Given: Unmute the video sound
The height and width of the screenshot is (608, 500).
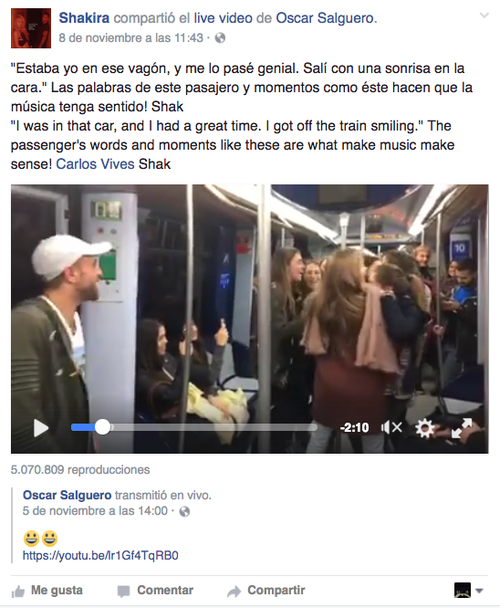Looking at the screenshot, I should pos(391,428).
